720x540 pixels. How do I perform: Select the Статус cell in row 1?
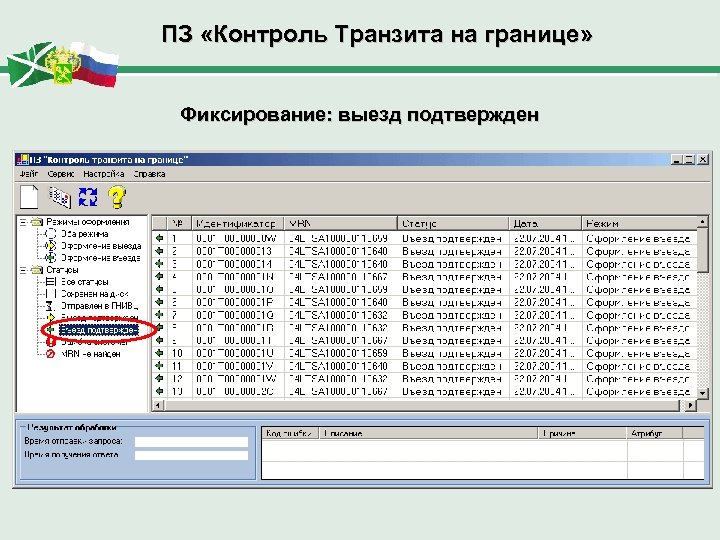tap(453, 238)
